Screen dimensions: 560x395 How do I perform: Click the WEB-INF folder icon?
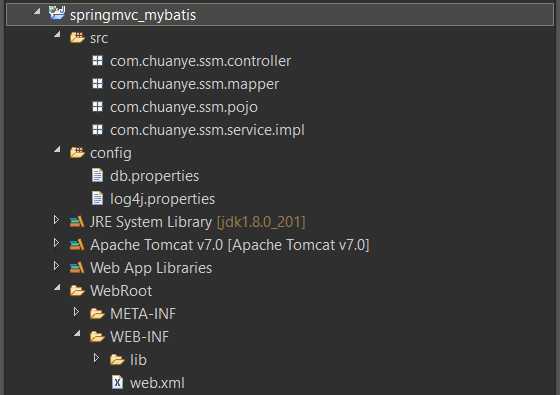click(x=97, y=336)
